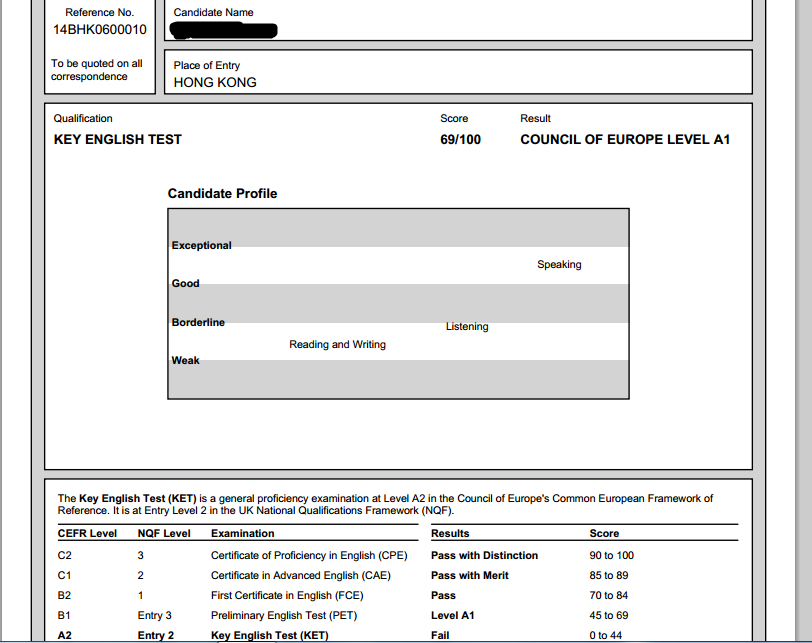Click the blacked-out candidate name
This screenshot has width=812, height=643.
224,31
